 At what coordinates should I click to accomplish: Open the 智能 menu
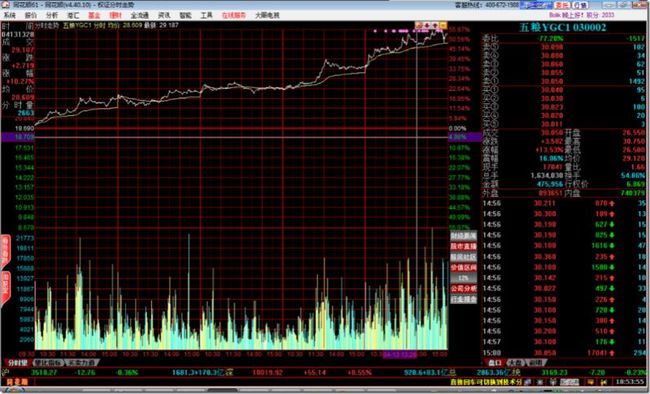click(x=185, y=15)
